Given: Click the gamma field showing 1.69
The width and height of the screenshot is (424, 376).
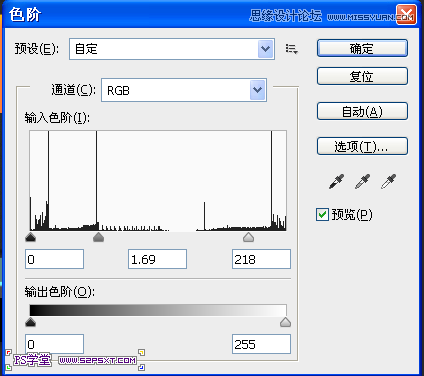Looking at the screenshot, I should [x=157, y=259].
